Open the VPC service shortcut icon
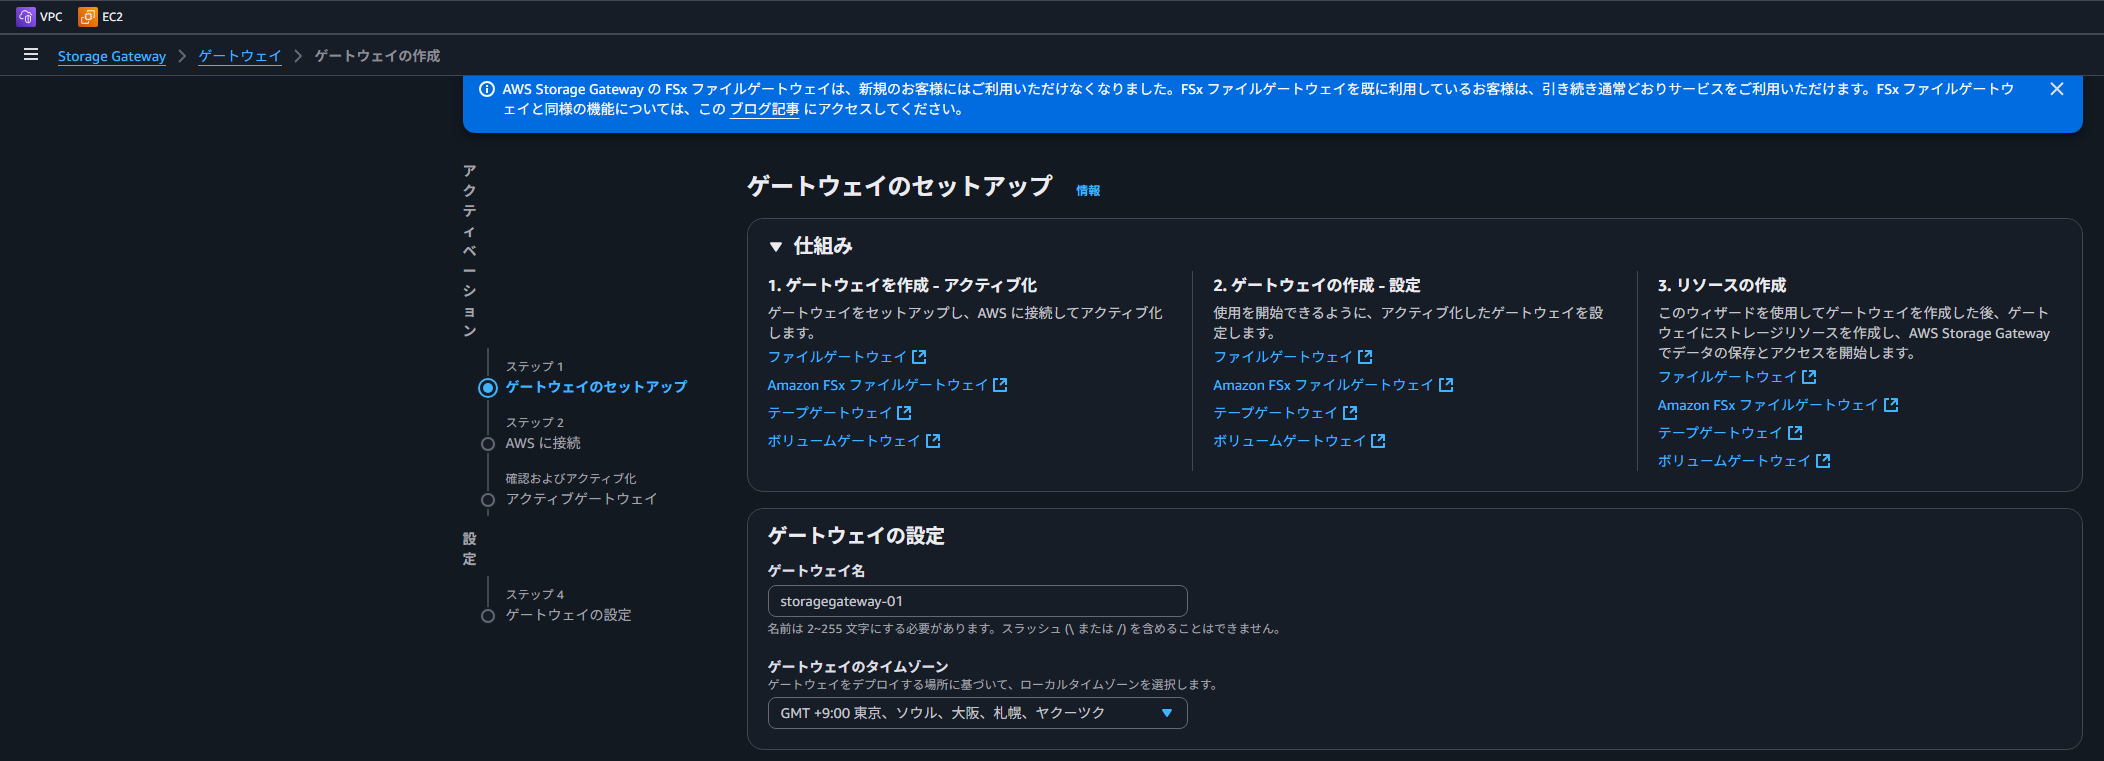Screen dimensions: 2104x761 [26, 17]
